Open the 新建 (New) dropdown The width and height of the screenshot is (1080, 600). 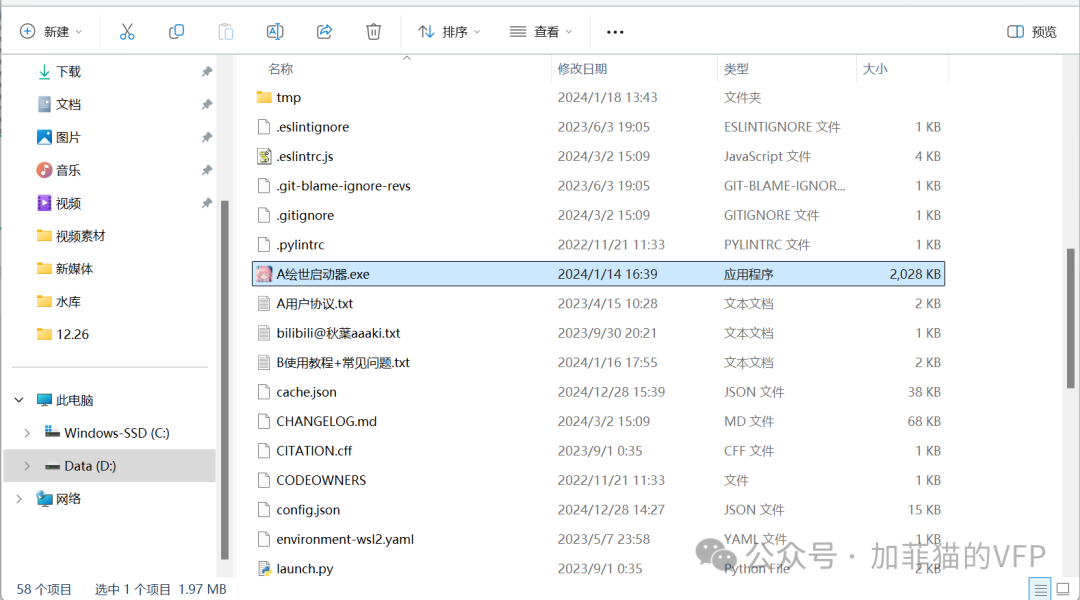51,32
